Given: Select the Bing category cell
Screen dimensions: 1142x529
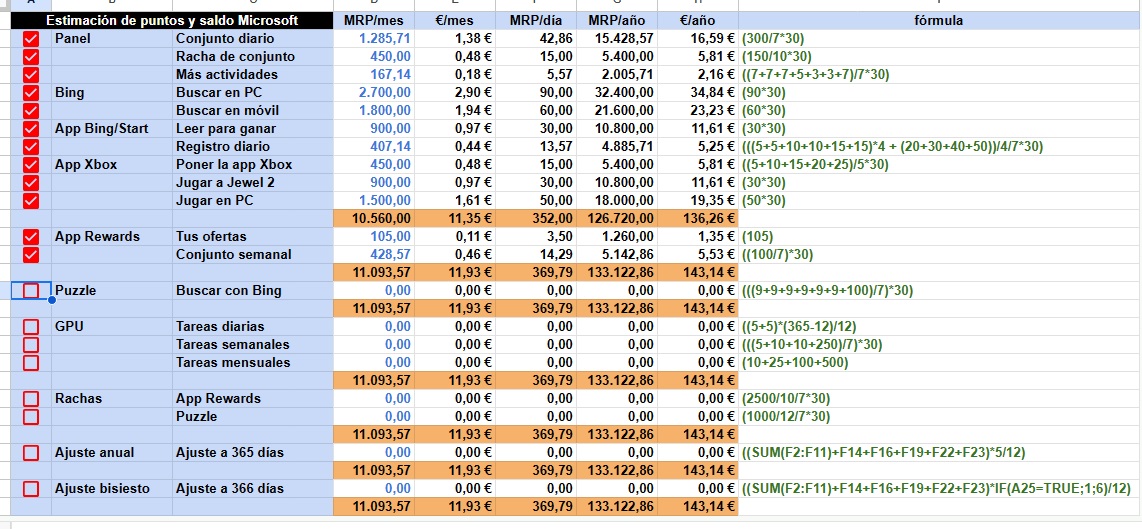Looking at the screenshot, I should point(111,93).
